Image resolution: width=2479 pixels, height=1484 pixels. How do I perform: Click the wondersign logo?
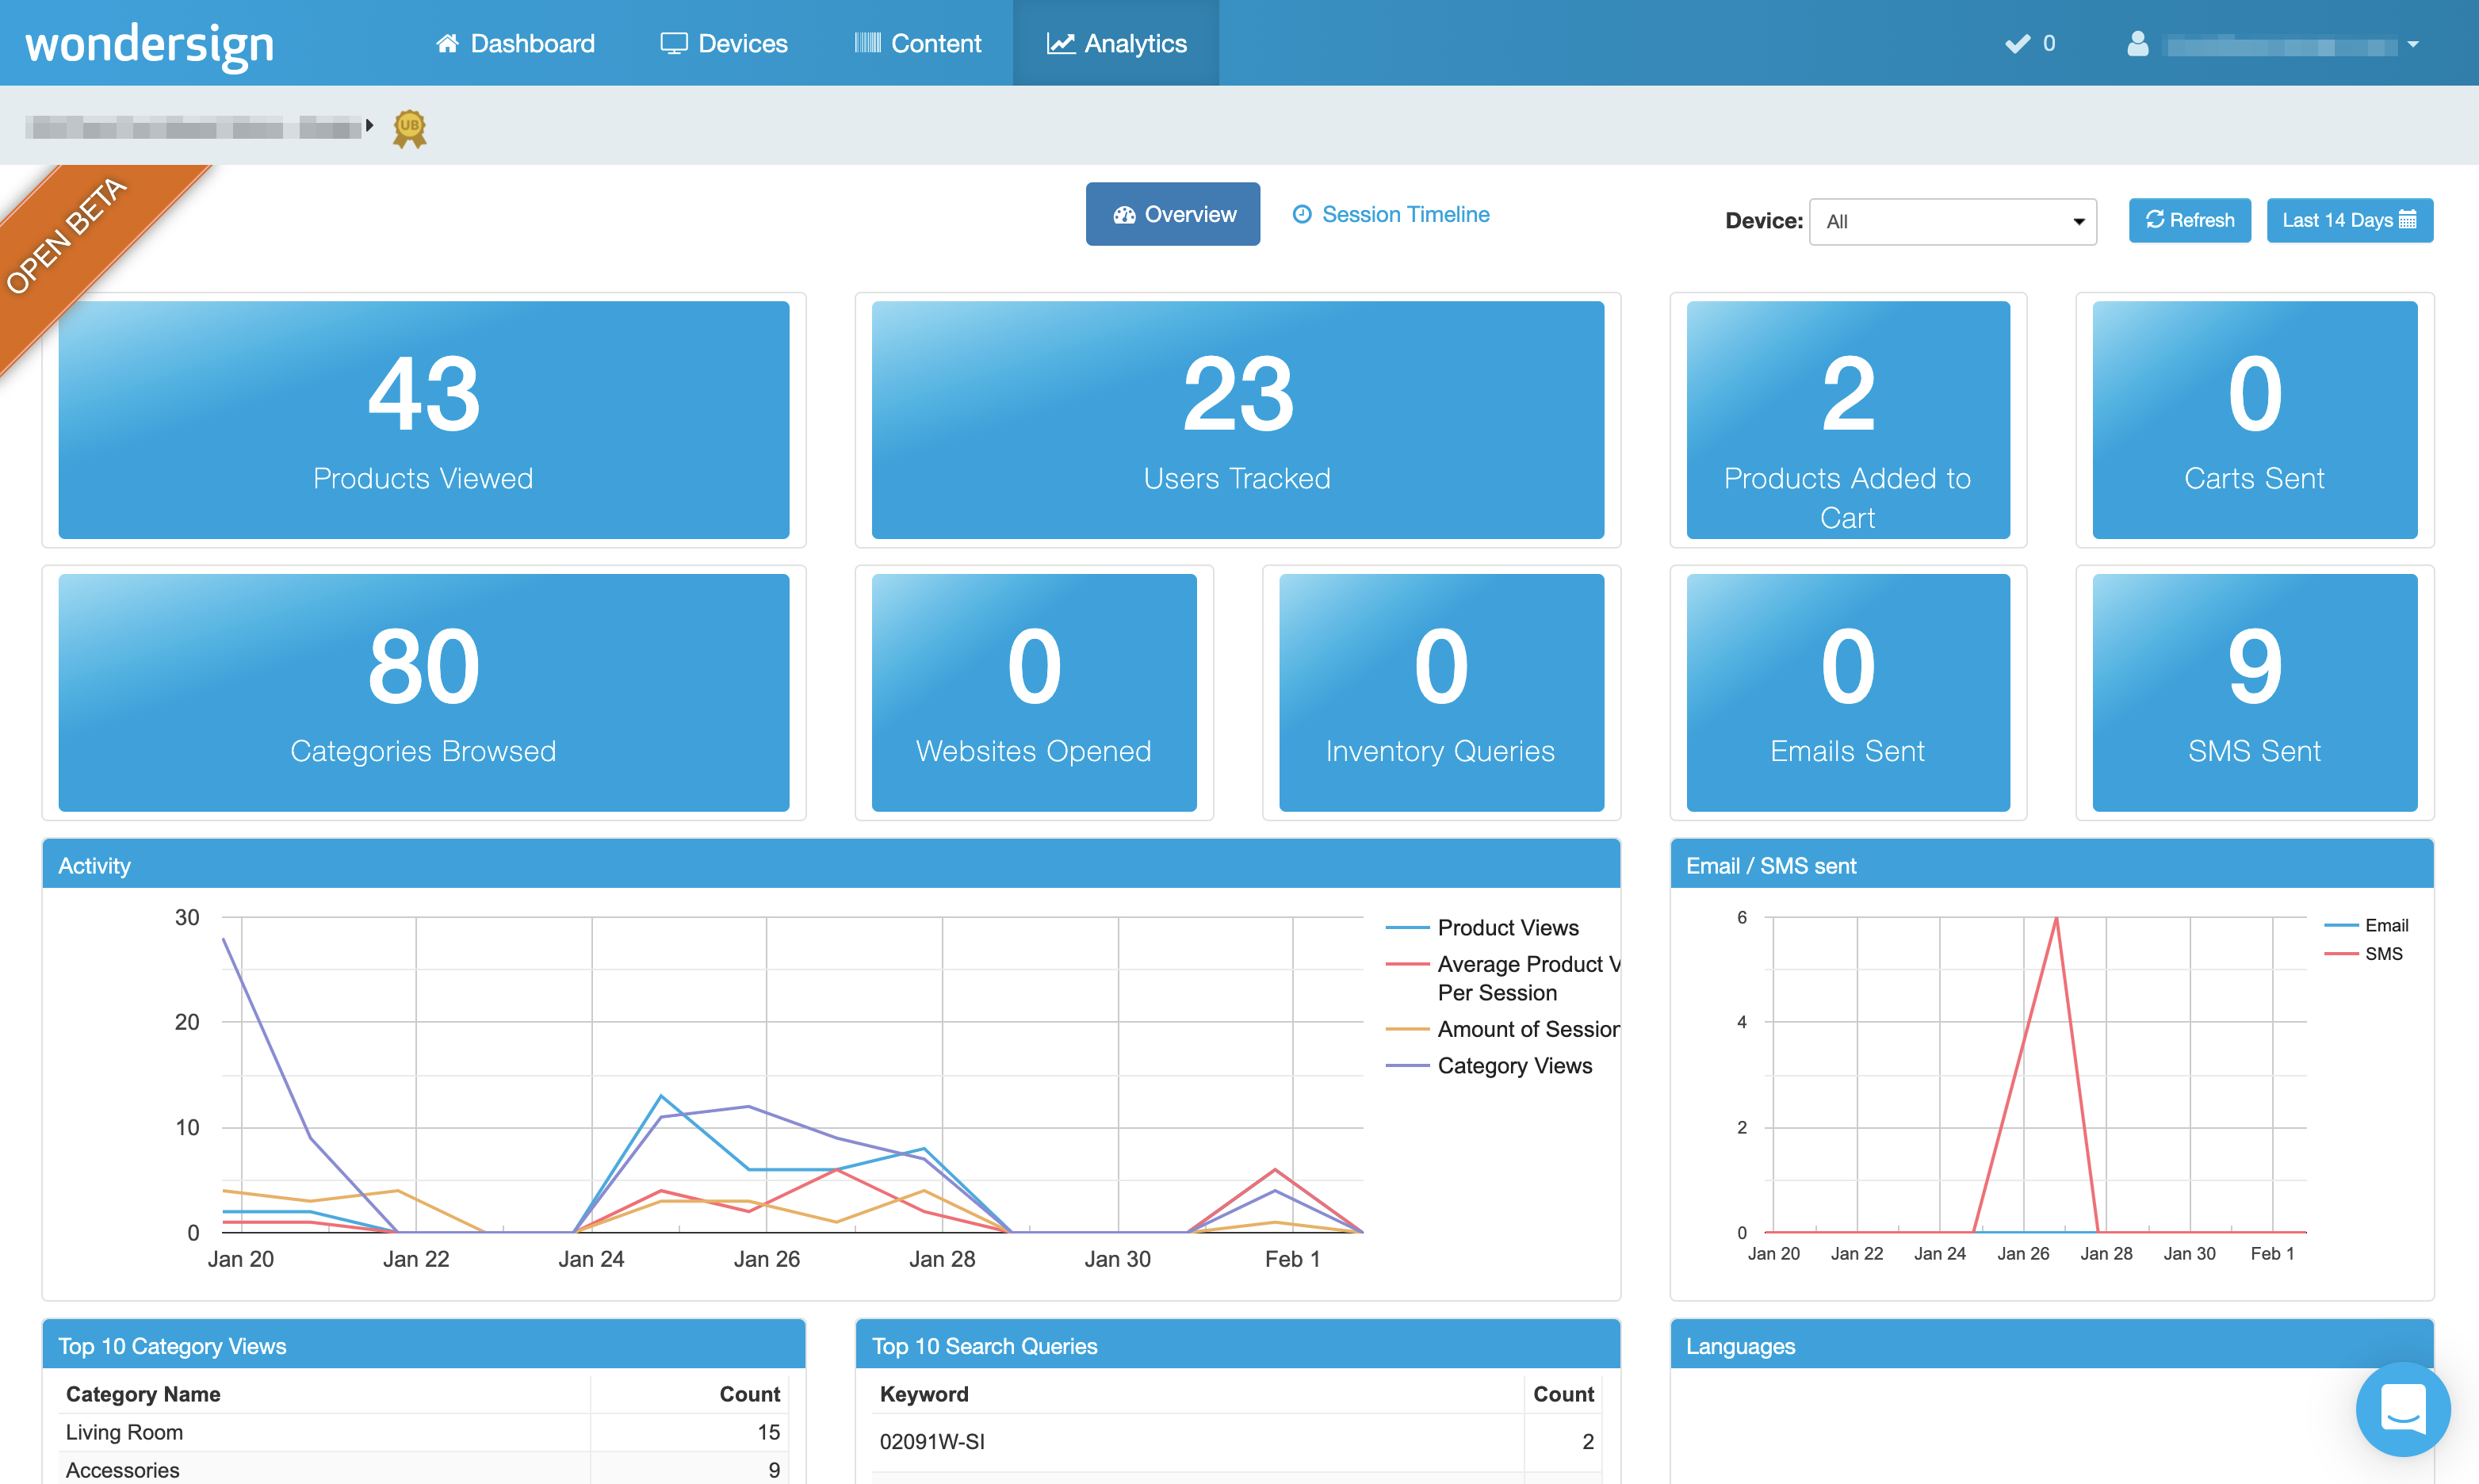[x=149, y=44]
